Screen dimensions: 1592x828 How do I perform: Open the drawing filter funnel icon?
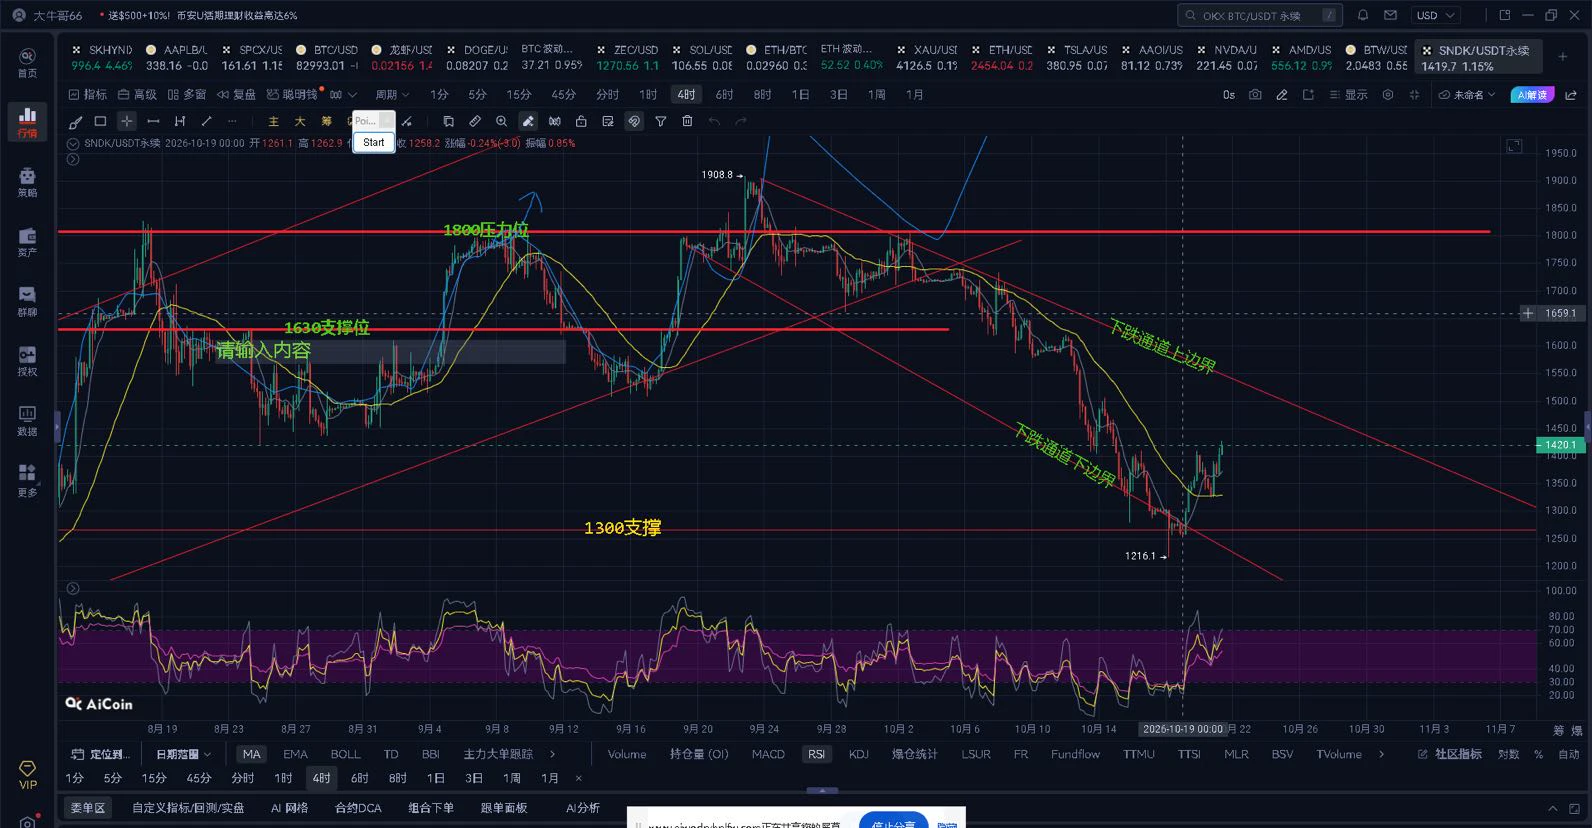(x=660, y=121)
